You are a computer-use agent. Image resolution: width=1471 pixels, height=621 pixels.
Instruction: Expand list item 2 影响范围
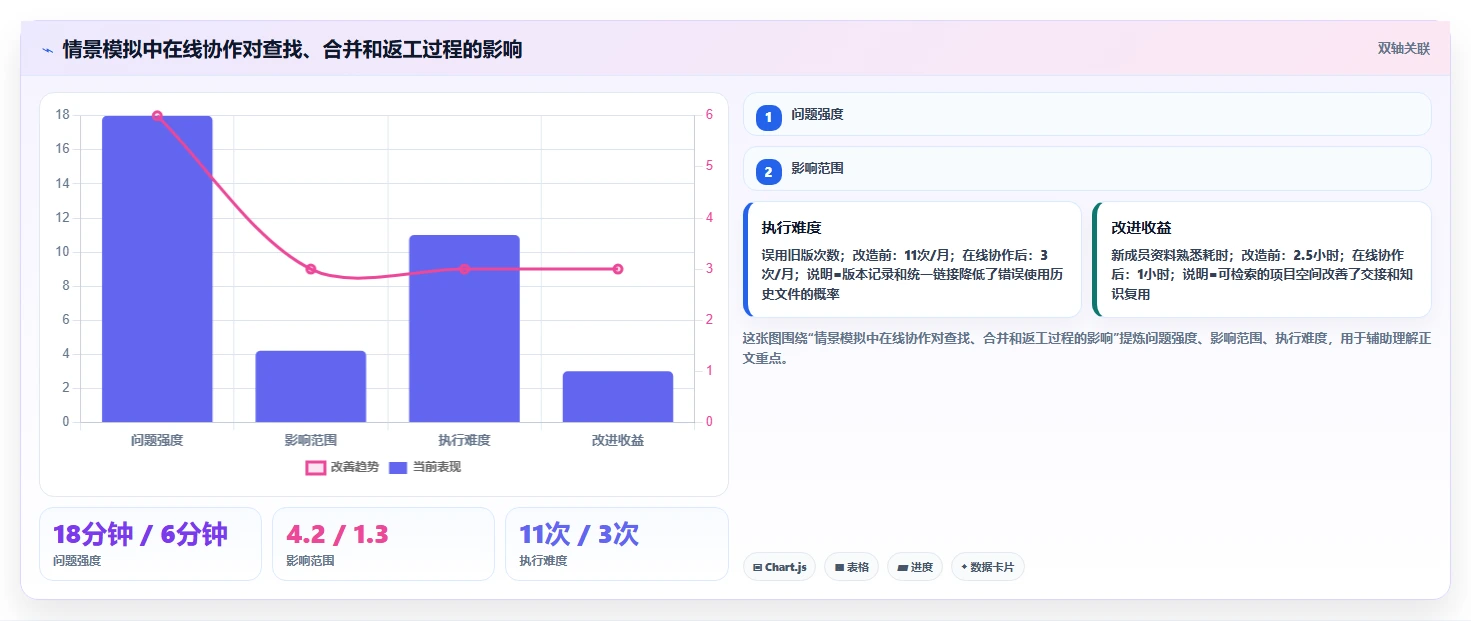coord(1087,169)
